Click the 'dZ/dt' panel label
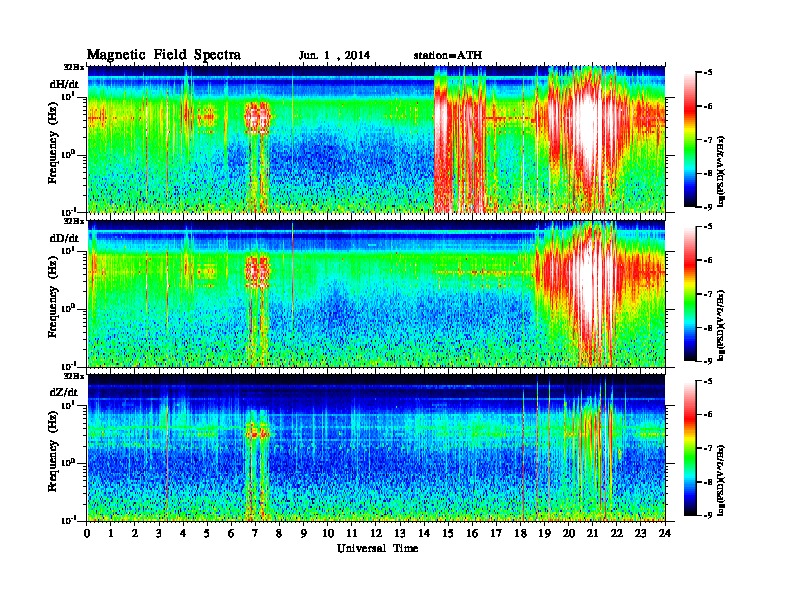 (x=64, y=392)
